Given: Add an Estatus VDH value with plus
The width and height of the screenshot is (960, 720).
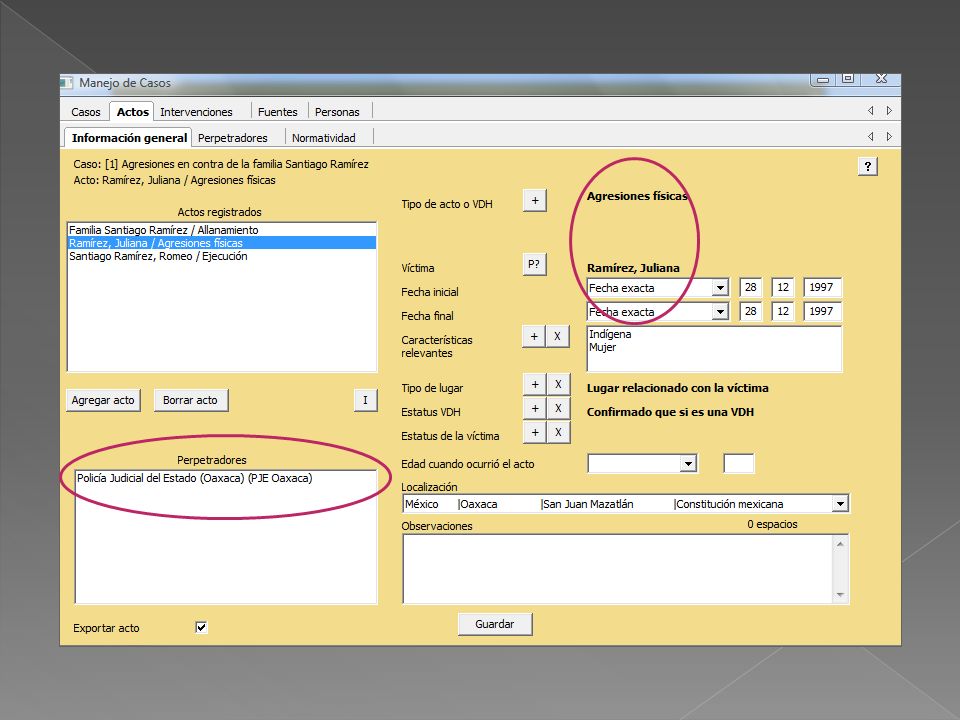Looking at the screenshot, I should point(534,408).
